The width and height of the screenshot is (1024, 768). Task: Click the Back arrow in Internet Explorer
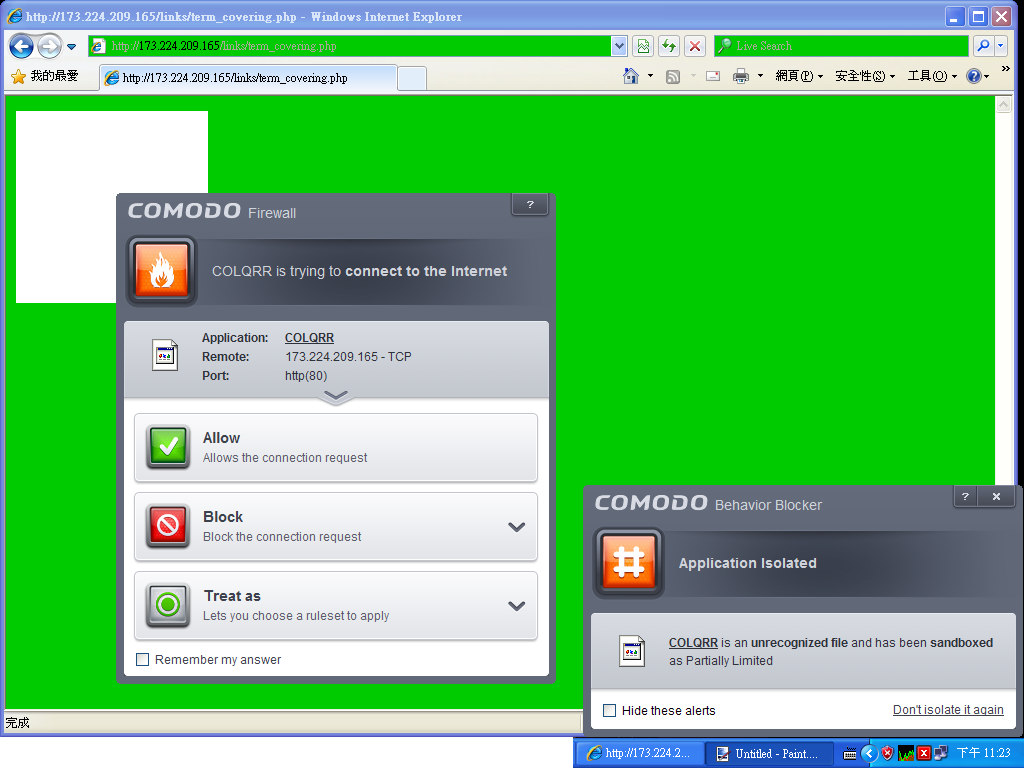22,46
